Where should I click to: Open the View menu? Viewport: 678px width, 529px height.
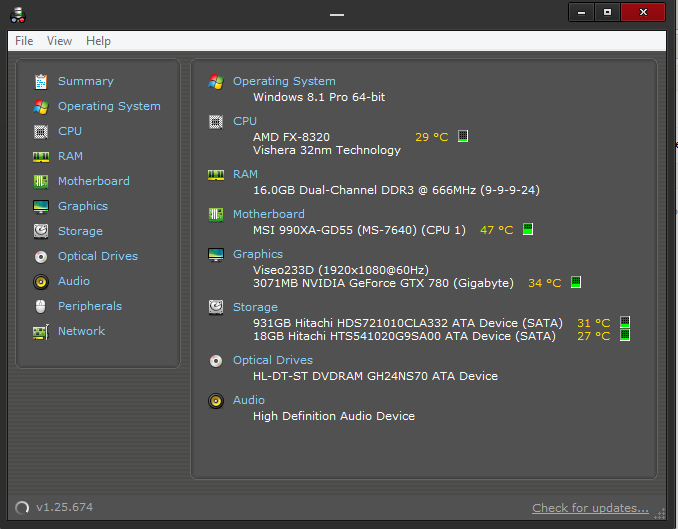pos(59,41)
